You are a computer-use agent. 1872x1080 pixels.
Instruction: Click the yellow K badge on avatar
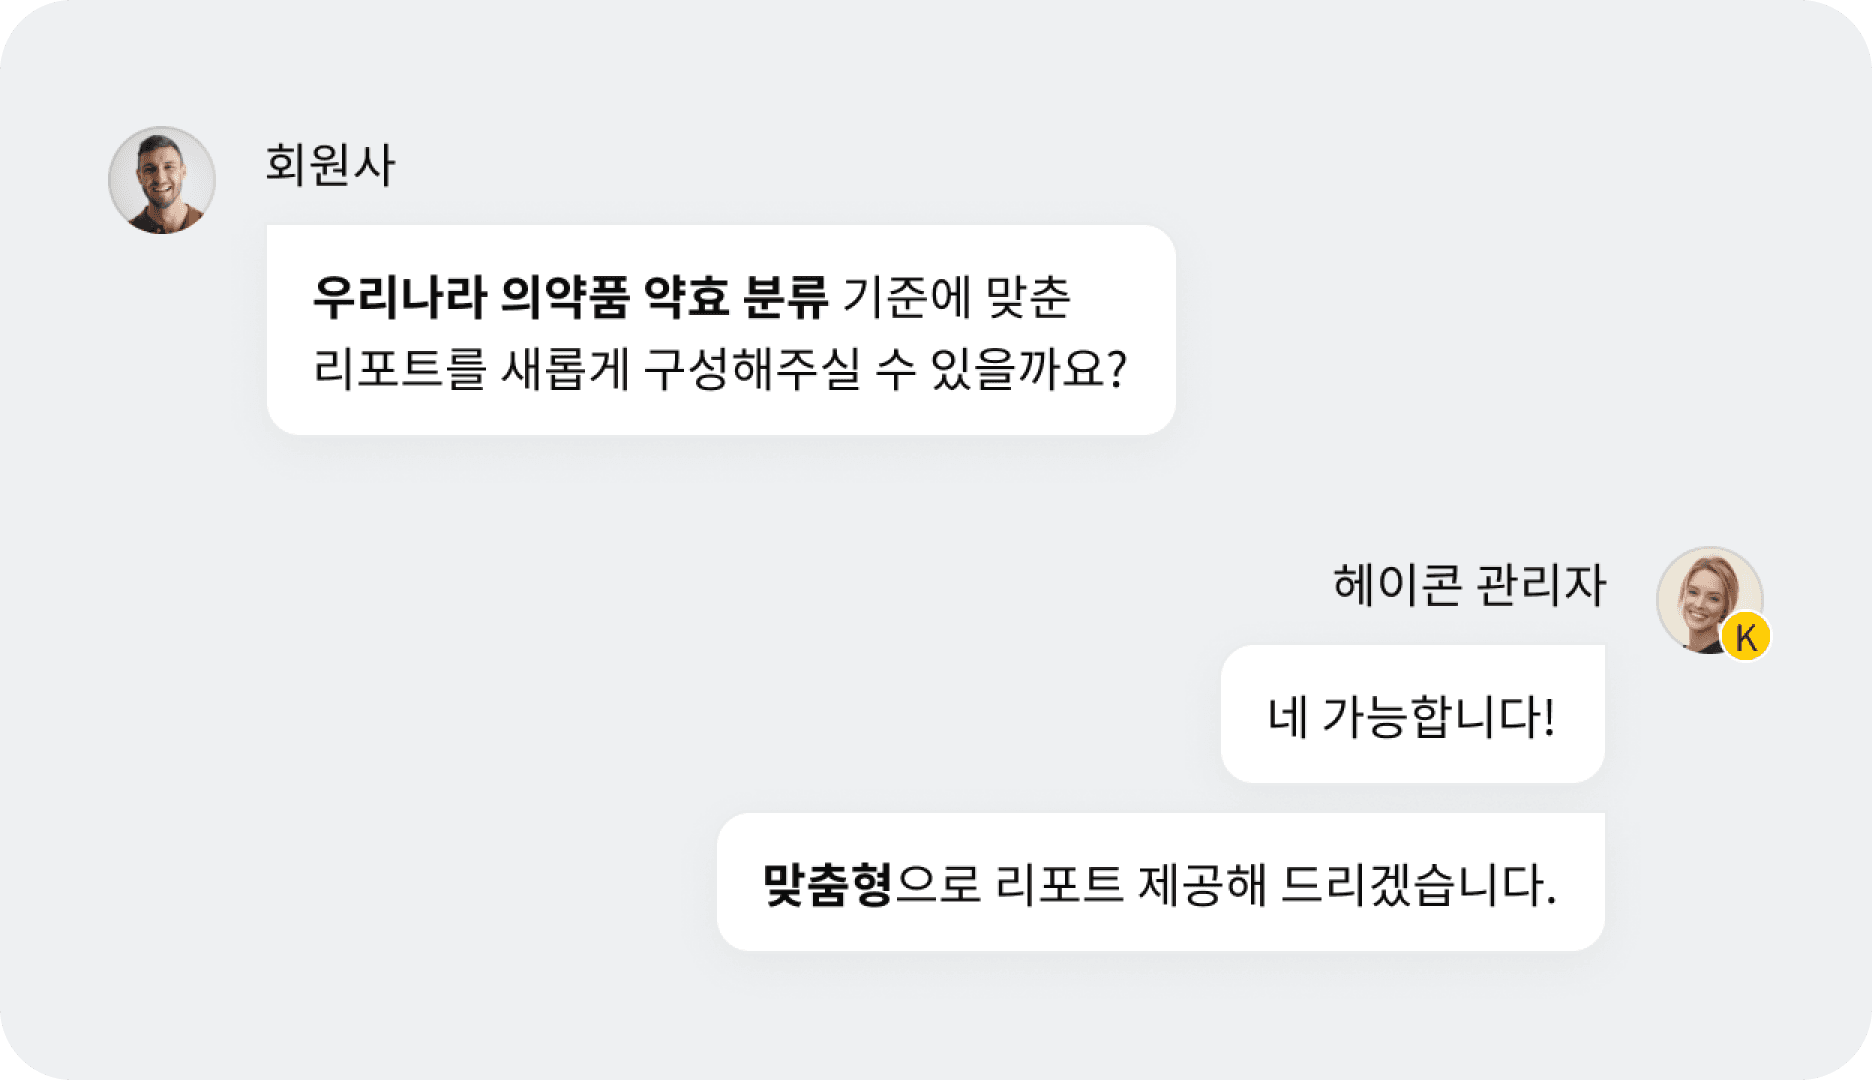click(x=1746, y=637)
